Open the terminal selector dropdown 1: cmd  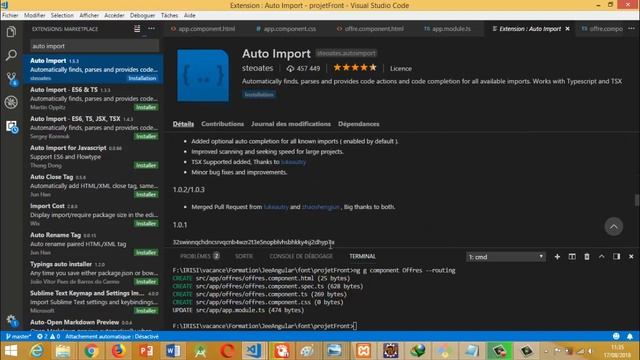pyautogui.click(x=506, y=257)
